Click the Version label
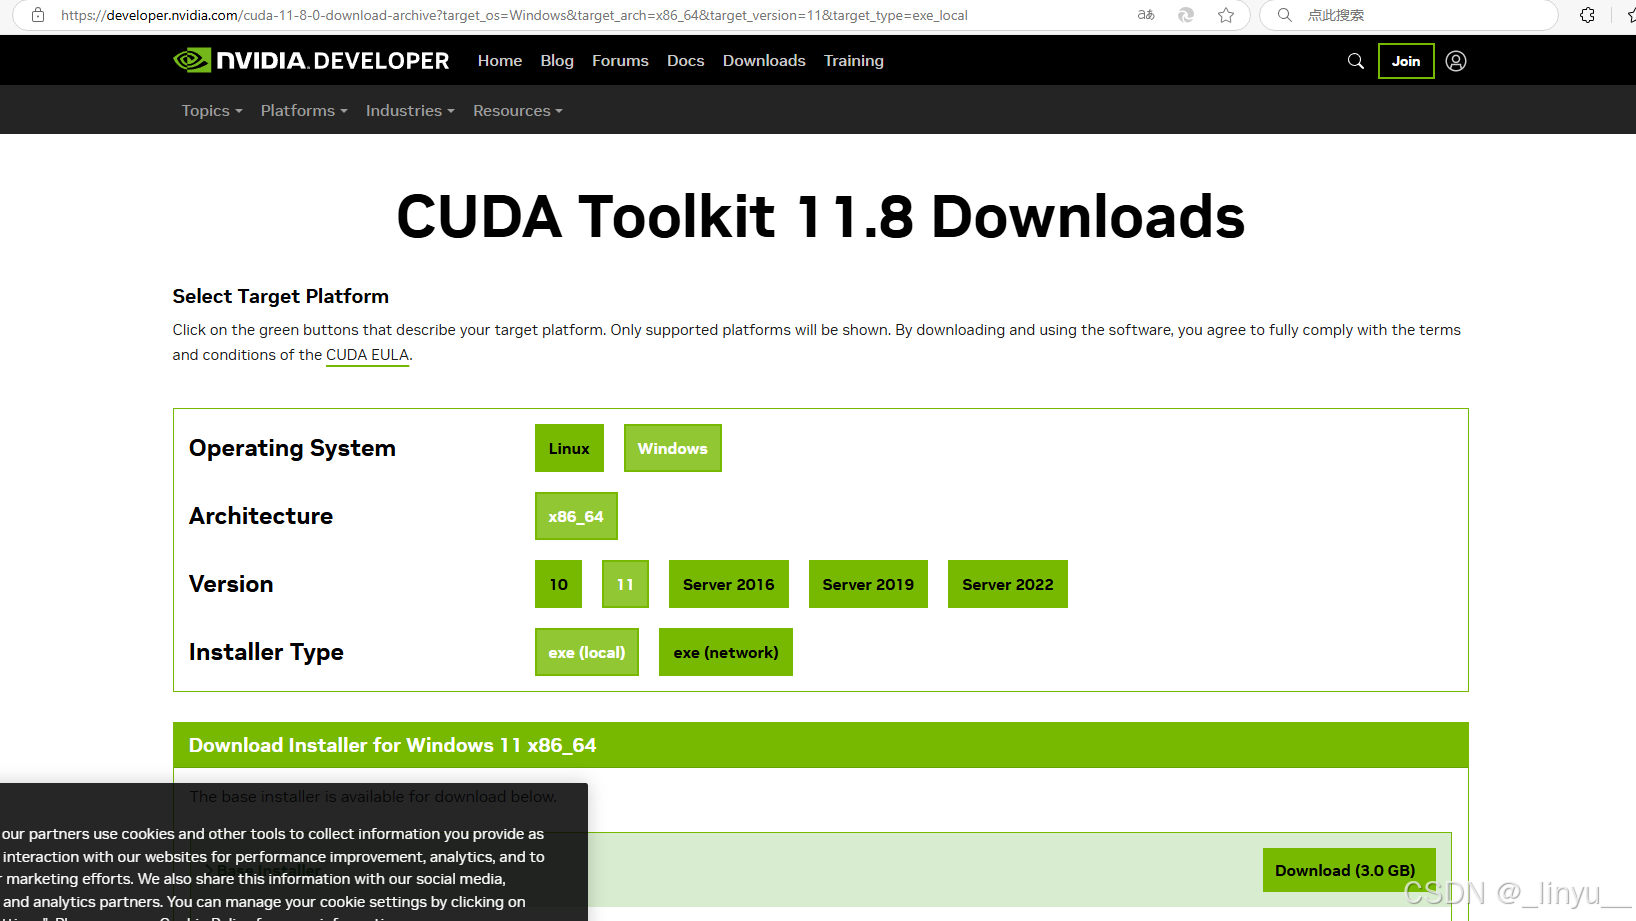 click(x=231, y=584)
